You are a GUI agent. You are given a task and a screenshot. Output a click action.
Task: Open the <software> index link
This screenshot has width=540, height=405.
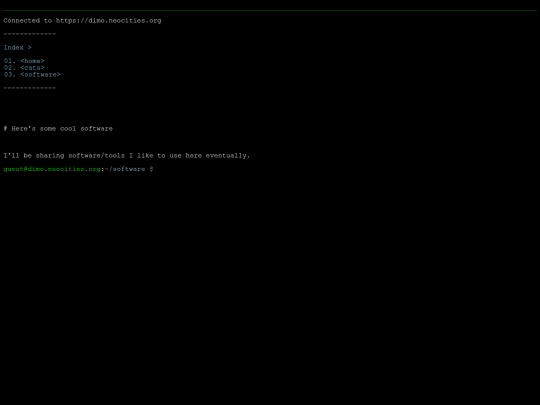40,74
